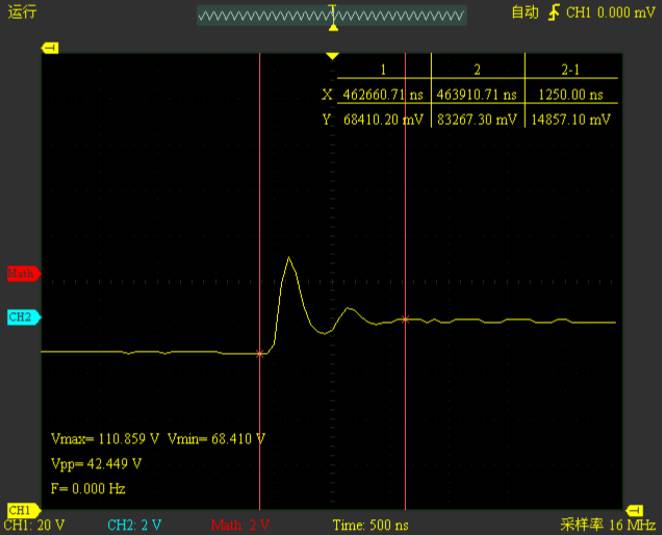Click cursor 1 cross marker on waveform
Screen dimensions: 662x535
[x=260, y=353]
